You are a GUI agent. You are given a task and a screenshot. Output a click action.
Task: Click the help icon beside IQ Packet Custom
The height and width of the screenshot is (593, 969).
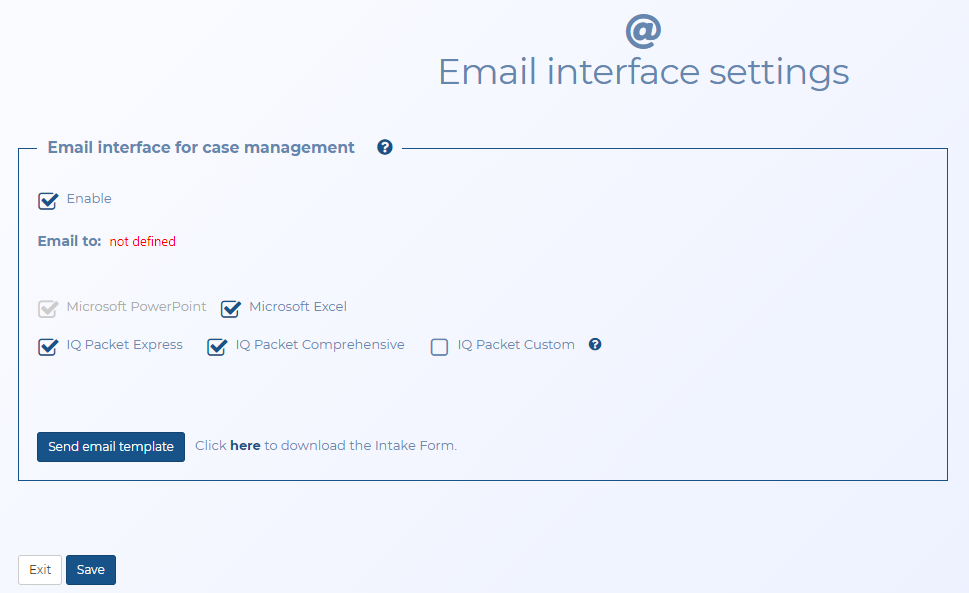(x=595, y=345)
